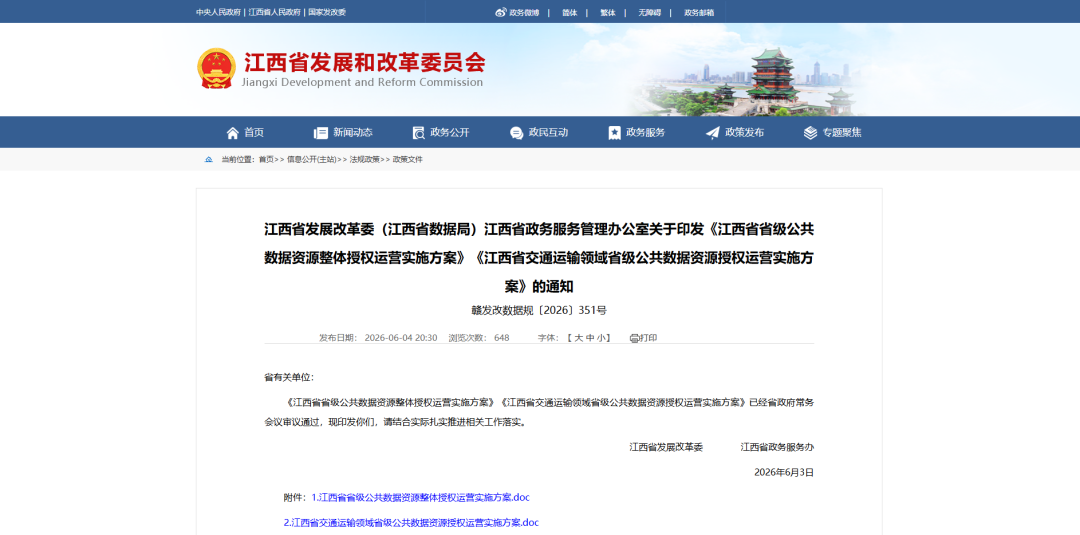Open the 无障碍 accessibility mode

click(x=650, y=12)
